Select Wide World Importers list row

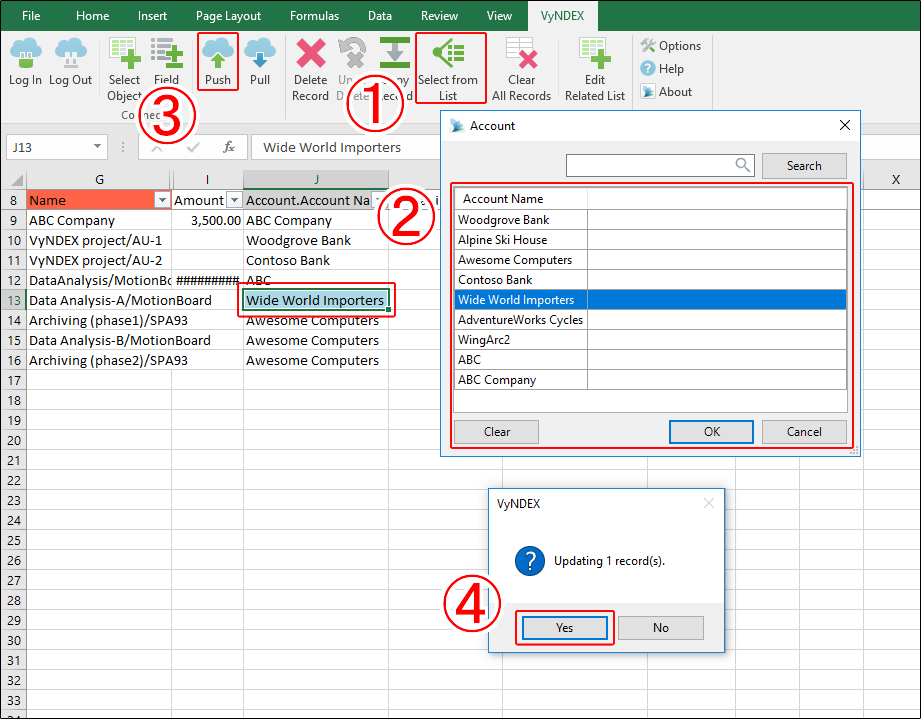(x=651, y=300)
